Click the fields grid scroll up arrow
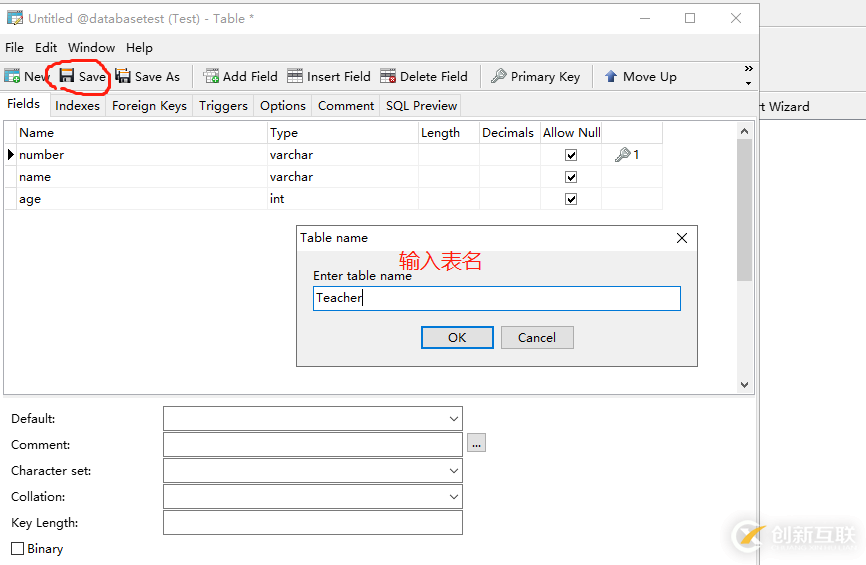Image resolution: width=866 pixels, height=565 pixels. [744, 131]
